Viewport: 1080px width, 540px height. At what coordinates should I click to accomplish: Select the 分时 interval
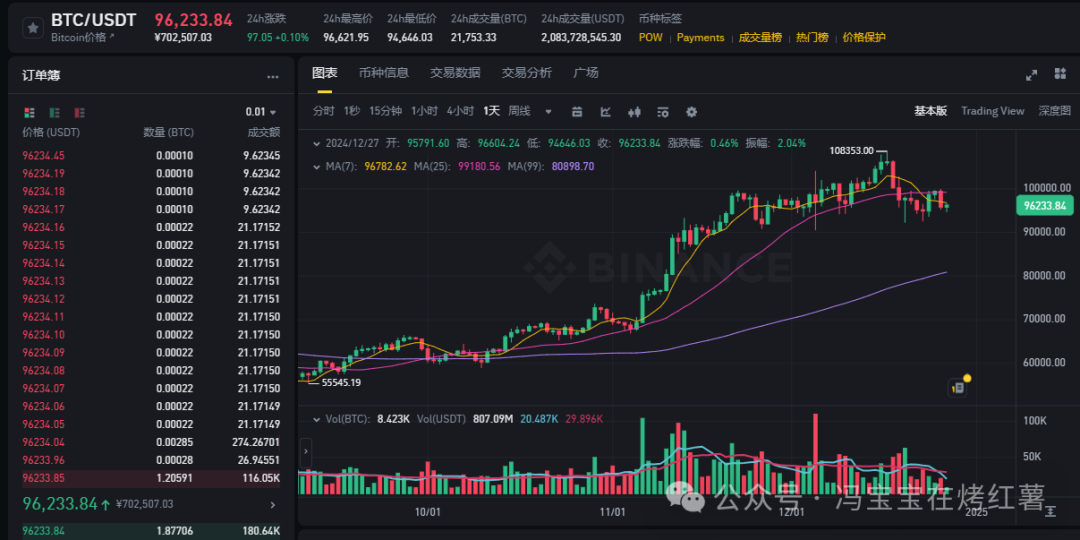pos(324,111)
